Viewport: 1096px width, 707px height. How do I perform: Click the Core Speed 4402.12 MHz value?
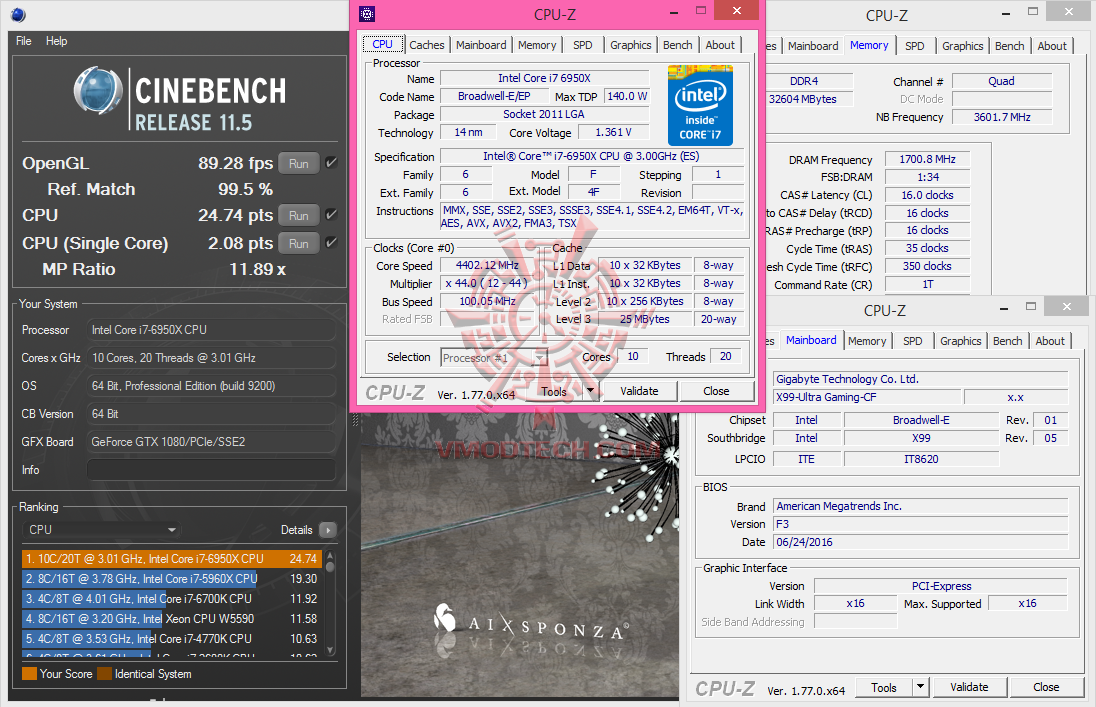tap(487, 266)
